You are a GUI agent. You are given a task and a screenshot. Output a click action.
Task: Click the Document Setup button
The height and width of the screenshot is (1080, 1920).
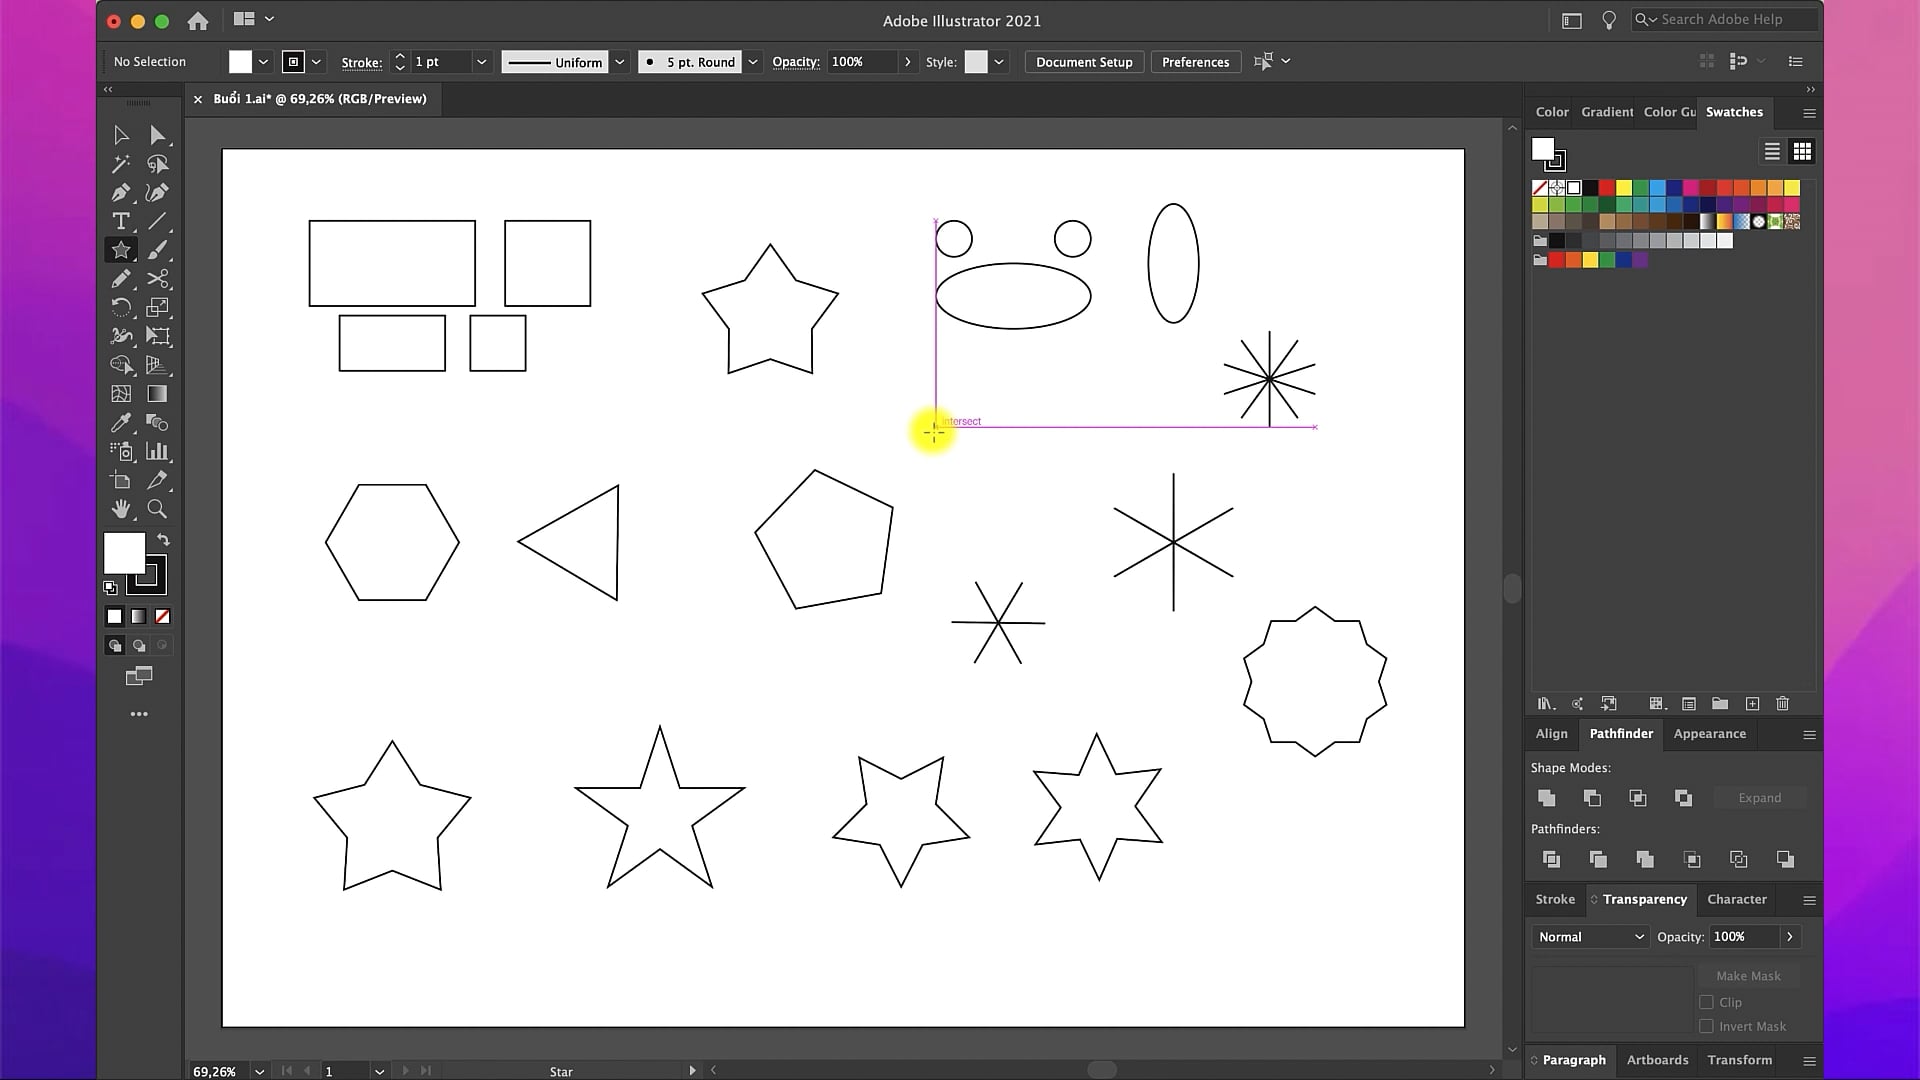tap(1084, 62)
